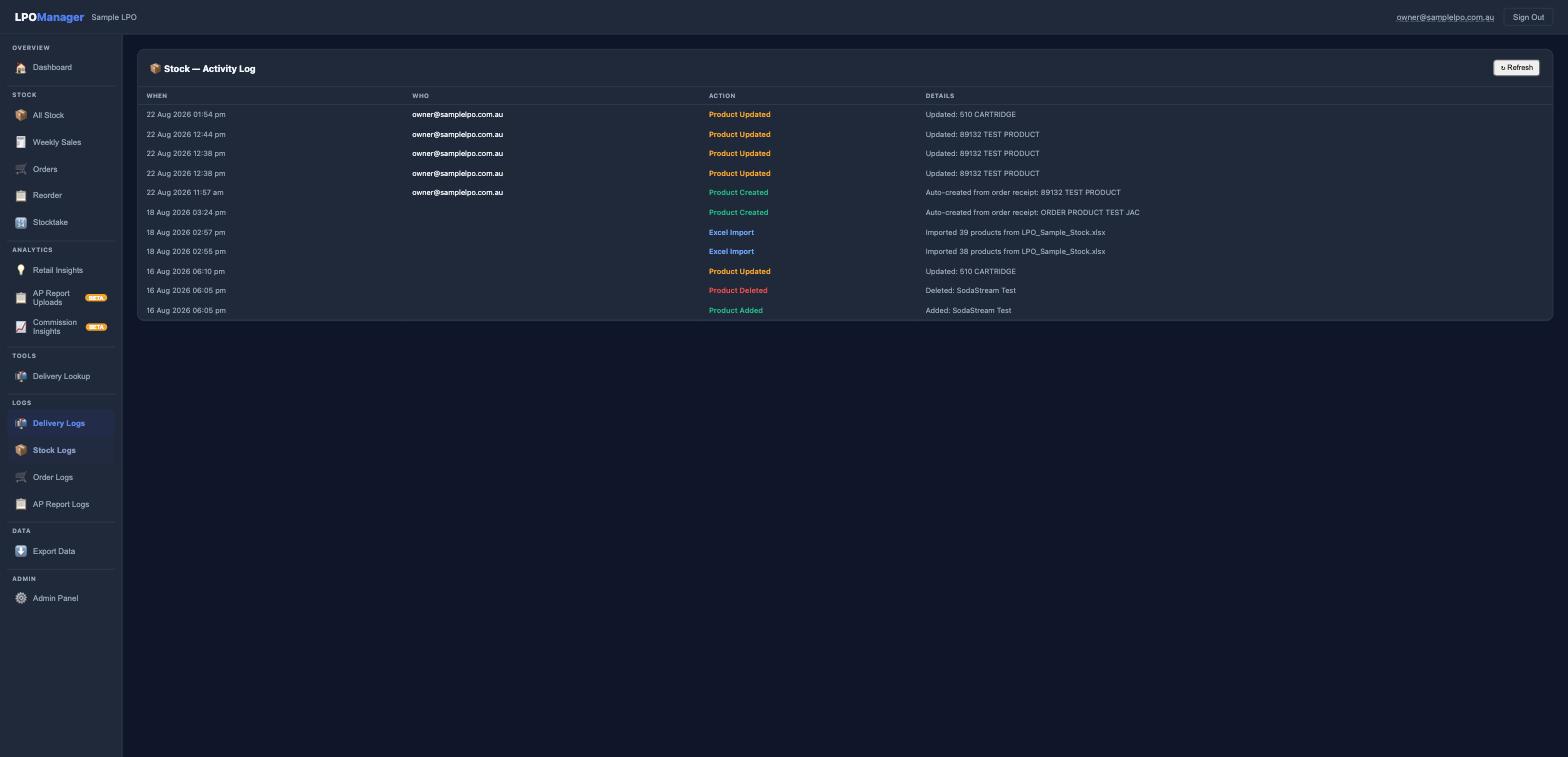Refresh the stock activity log
Screen dimensions: 1568x757
coord(1516,68)
